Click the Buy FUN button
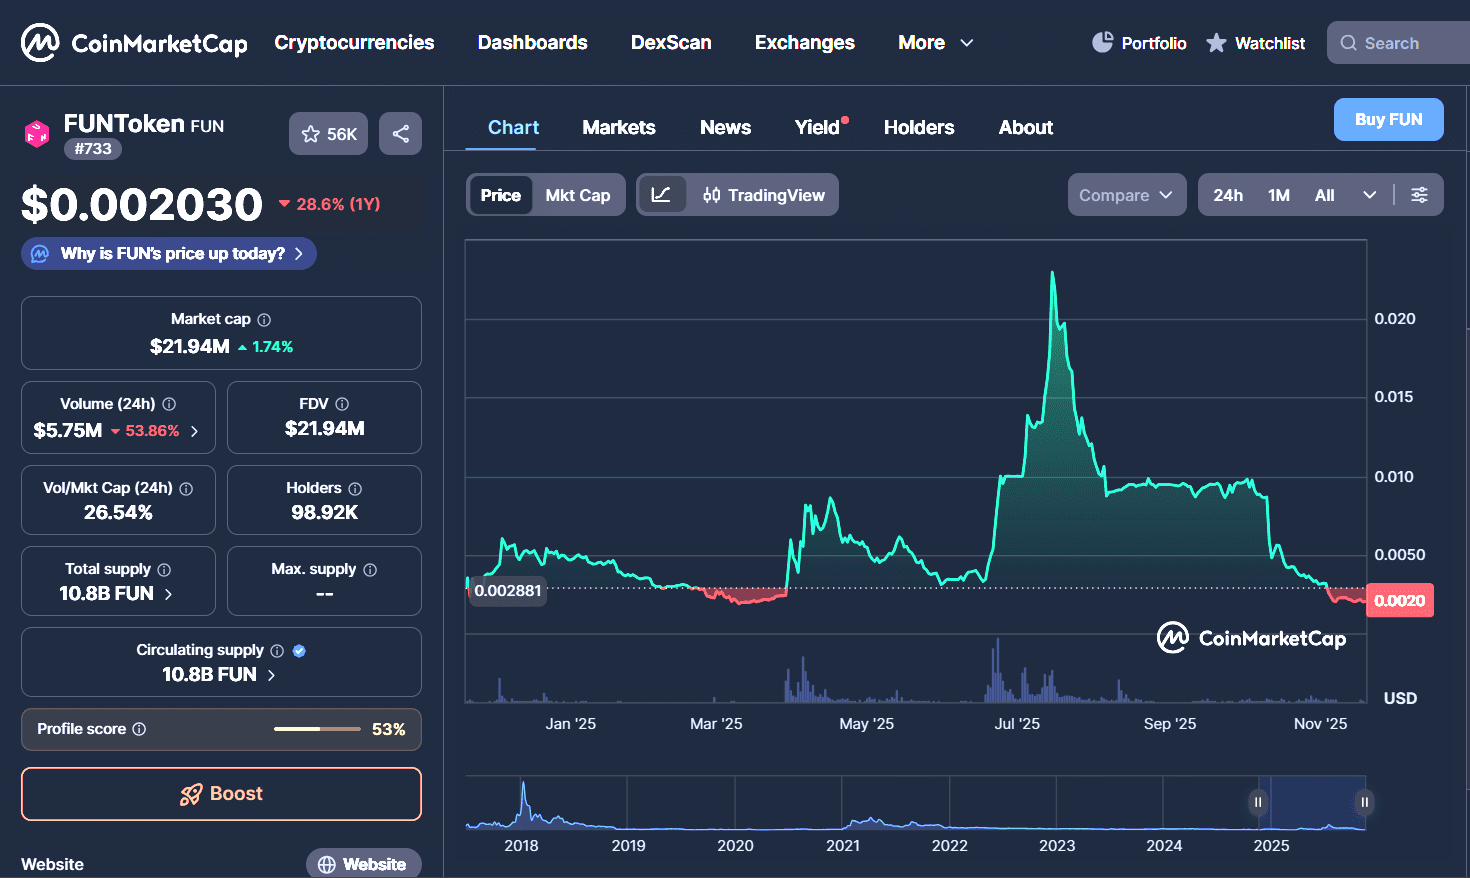Viewport: 1470px width, 878px height. coord(1388,120)
